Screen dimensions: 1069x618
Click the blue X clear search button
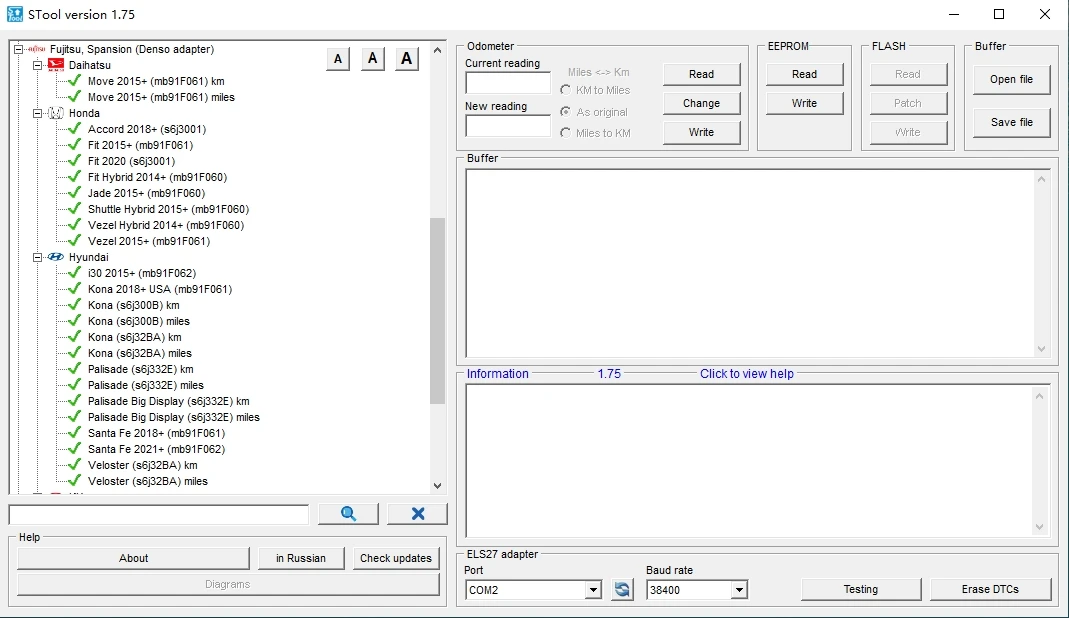tap(417, 514)
